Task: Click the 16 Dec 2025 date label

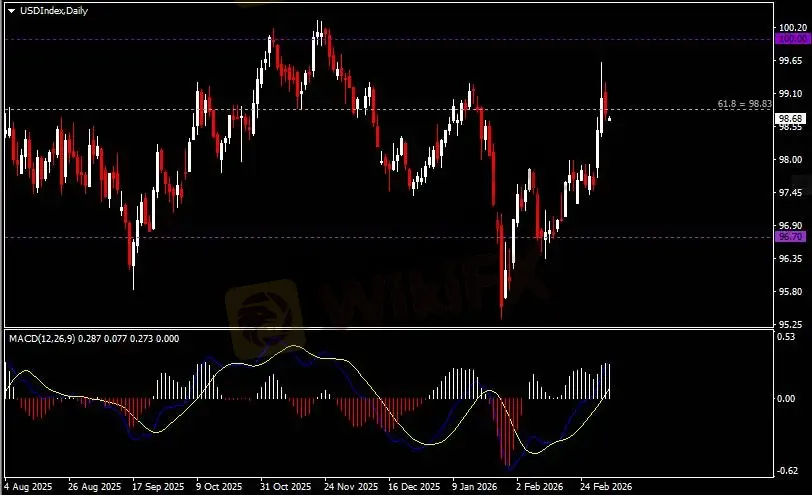Action: pos(414,487)
